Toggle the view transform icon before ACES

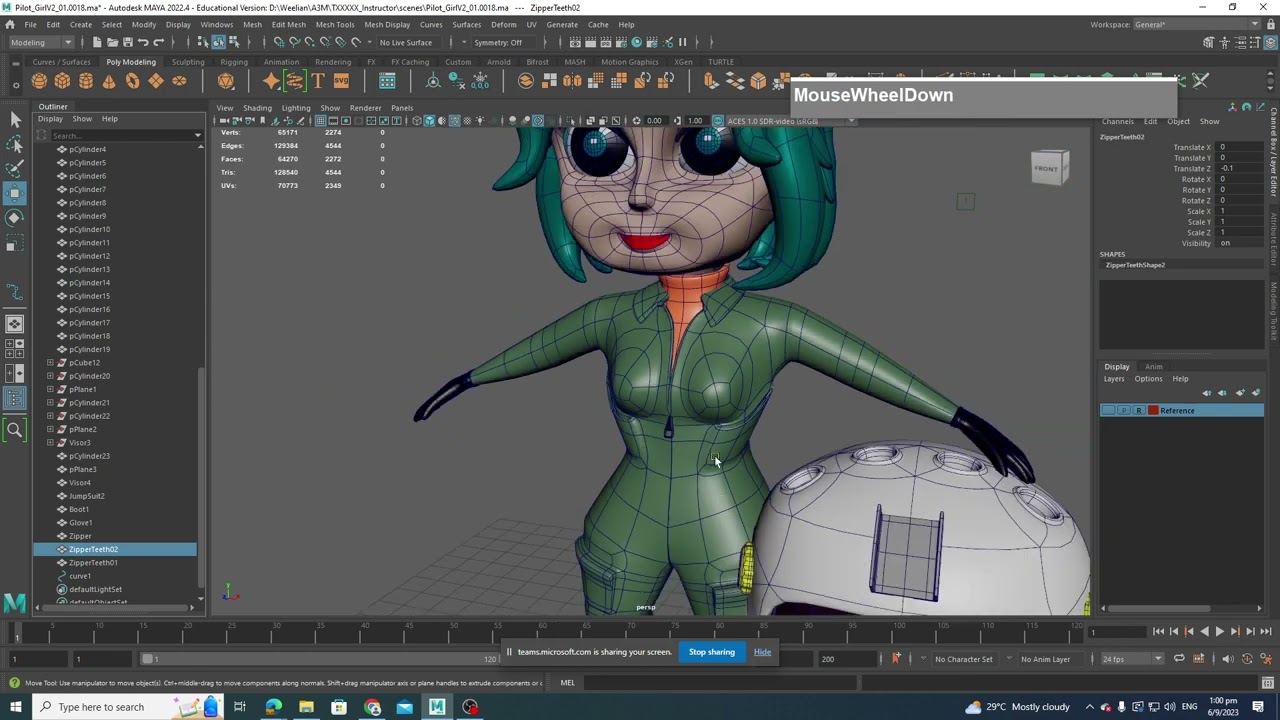(718, 121)
